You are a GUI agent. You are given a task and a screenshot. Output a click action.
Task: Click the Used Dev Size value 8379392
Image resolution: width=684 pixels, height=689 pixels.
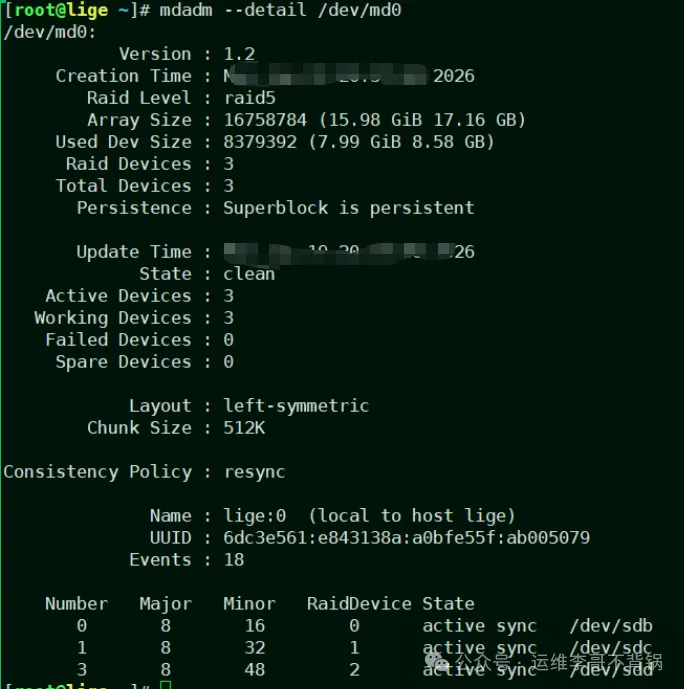pyautogui.click(x=260, y=142)
